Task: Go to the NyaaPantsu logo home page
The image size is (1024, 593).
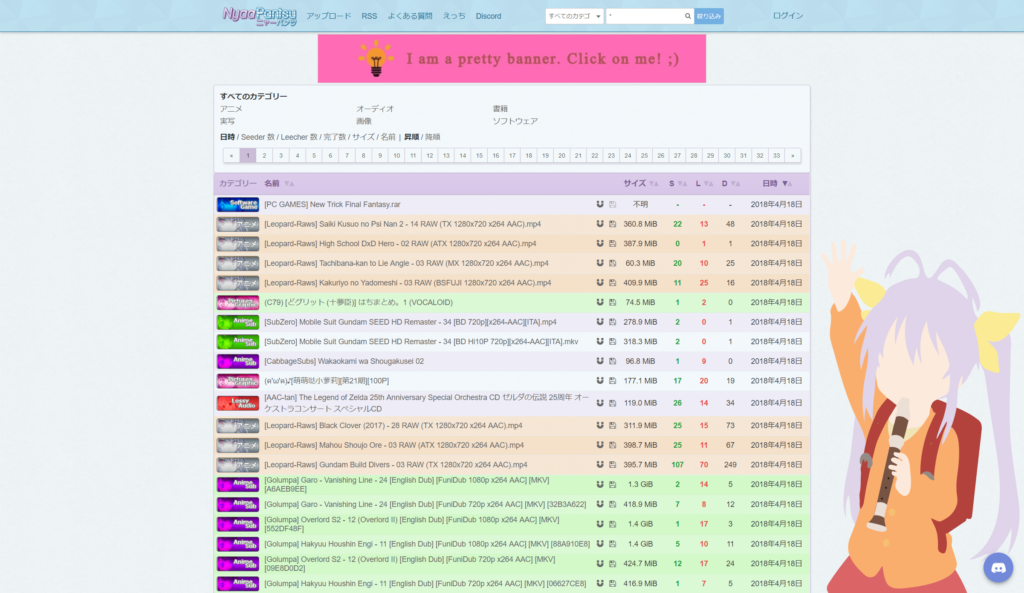Action: [259, 16]
